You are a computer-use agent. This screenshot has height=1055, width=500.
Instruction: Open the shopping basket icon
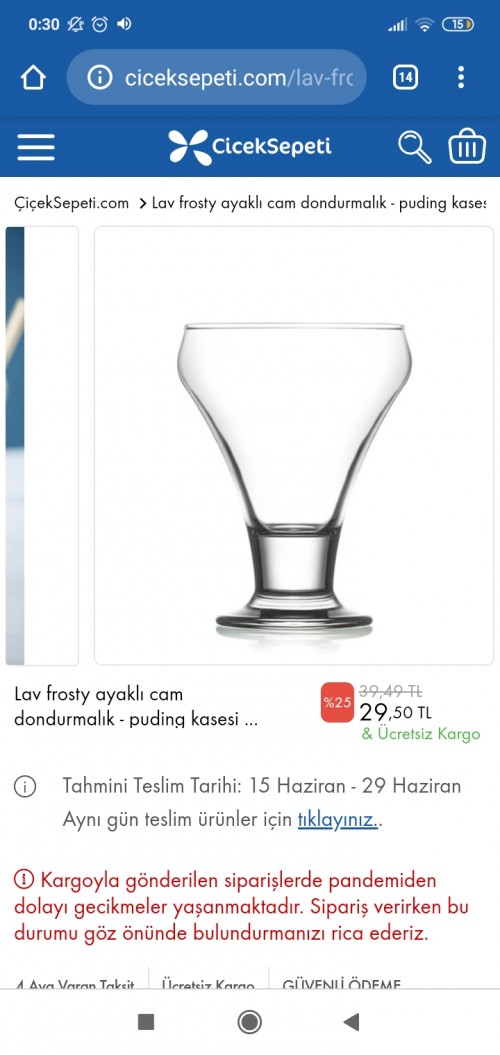(x=467, y=147)
